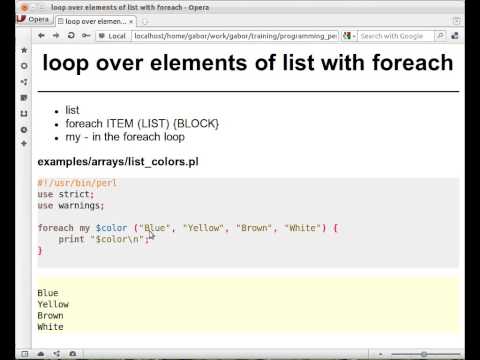The image size is (480, 360).
Task: Click the Opera Link cloud icon
Action: click(x=41, y=354)
